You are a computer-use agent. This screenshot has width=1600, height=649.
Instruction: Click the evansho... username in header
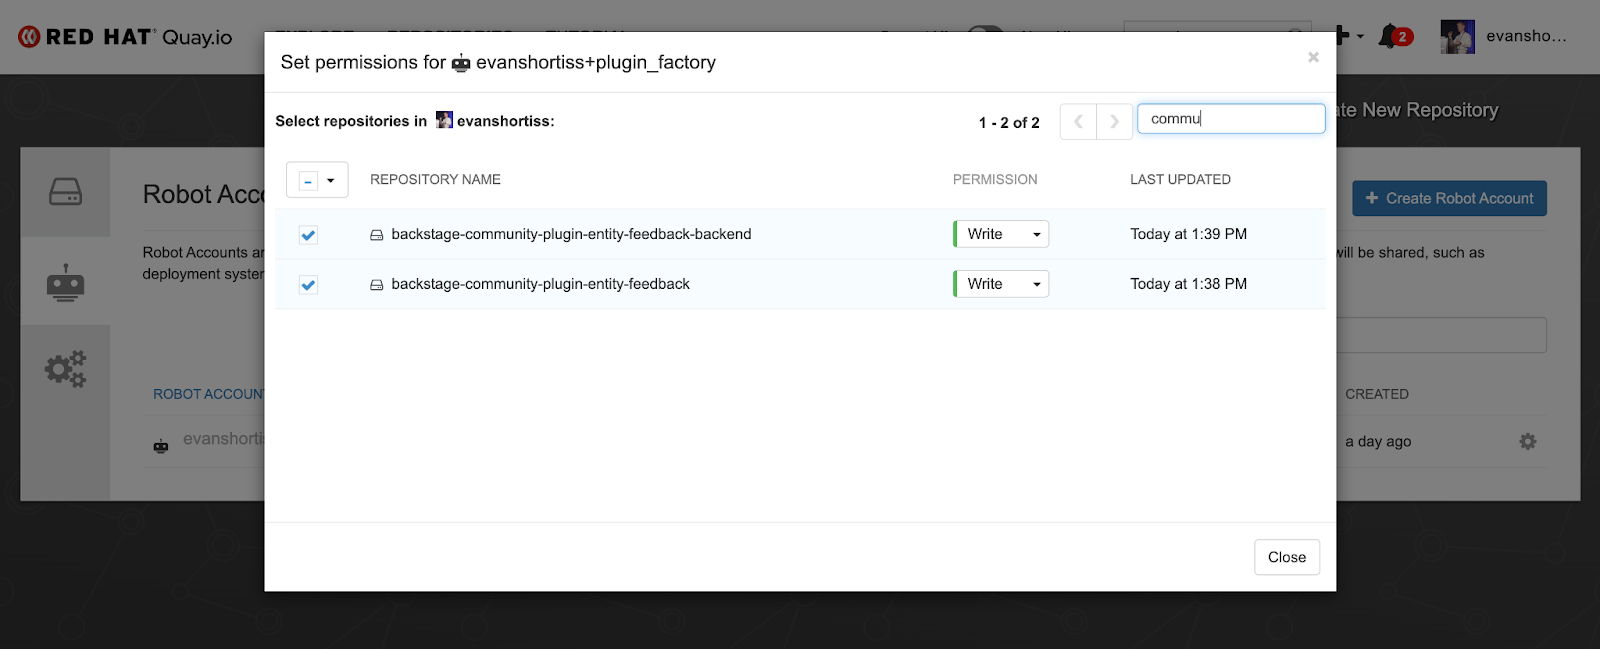[1526, 36]
